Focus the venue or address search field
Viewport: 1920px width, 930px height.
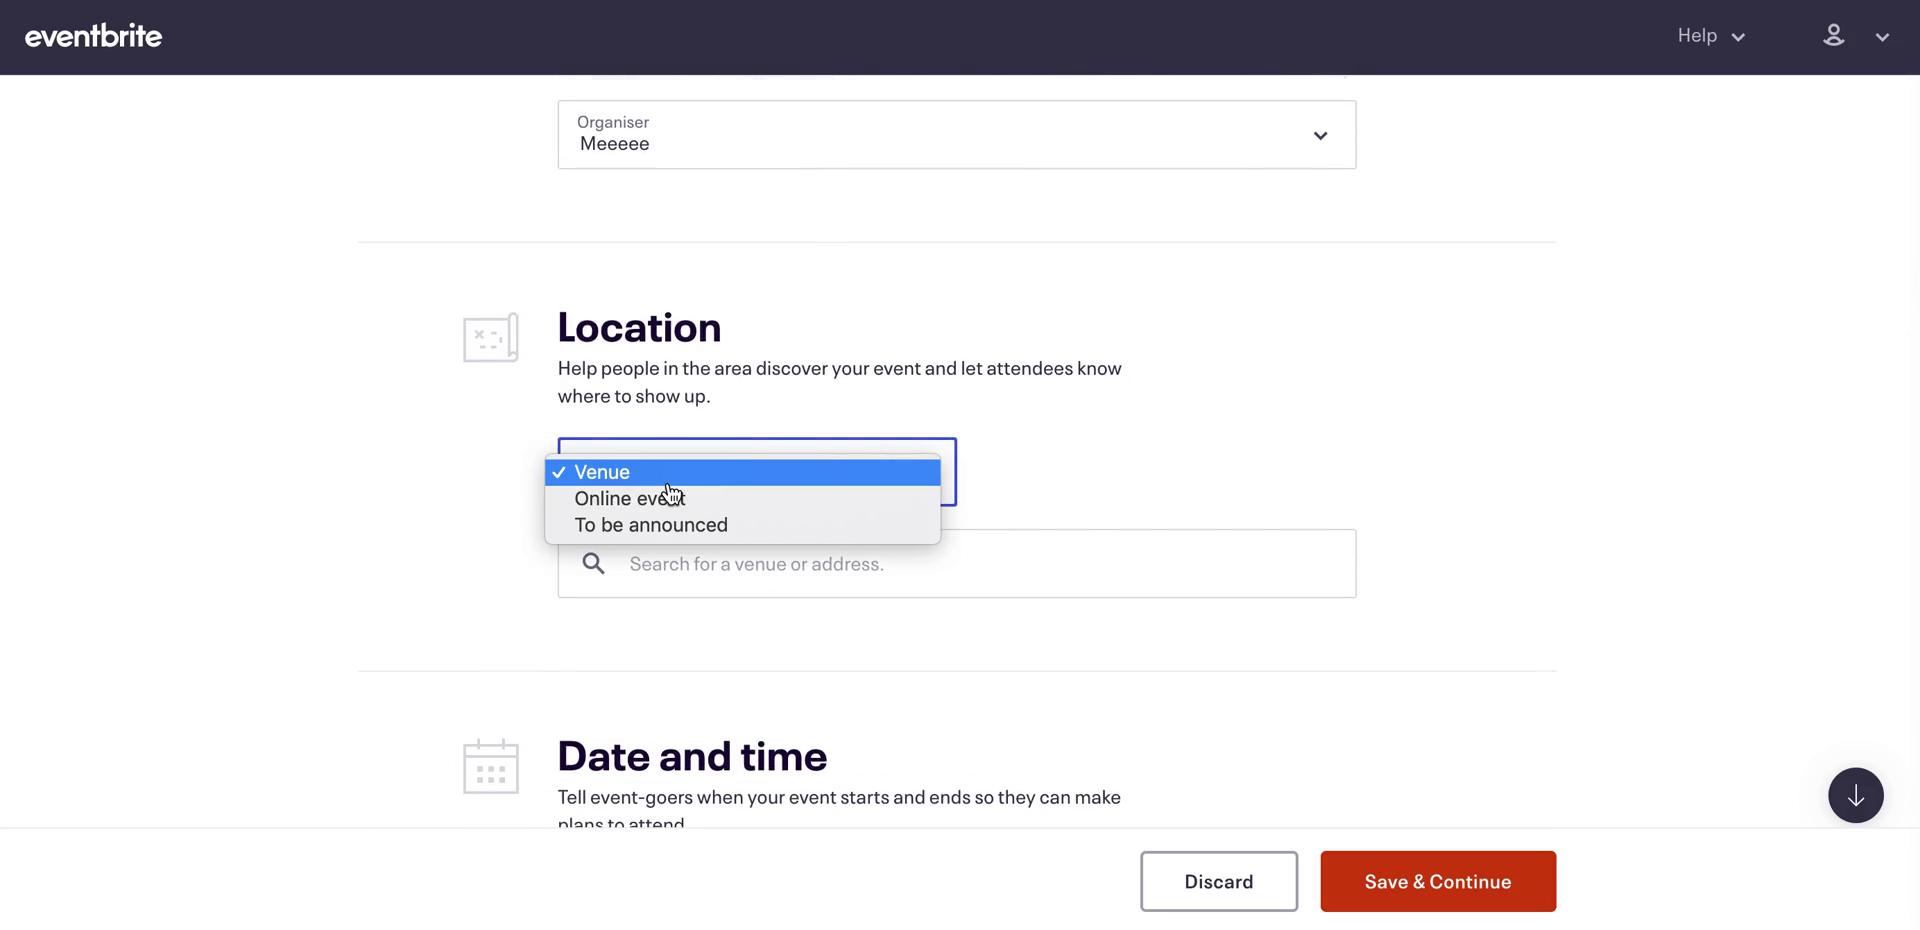point(957,564)
